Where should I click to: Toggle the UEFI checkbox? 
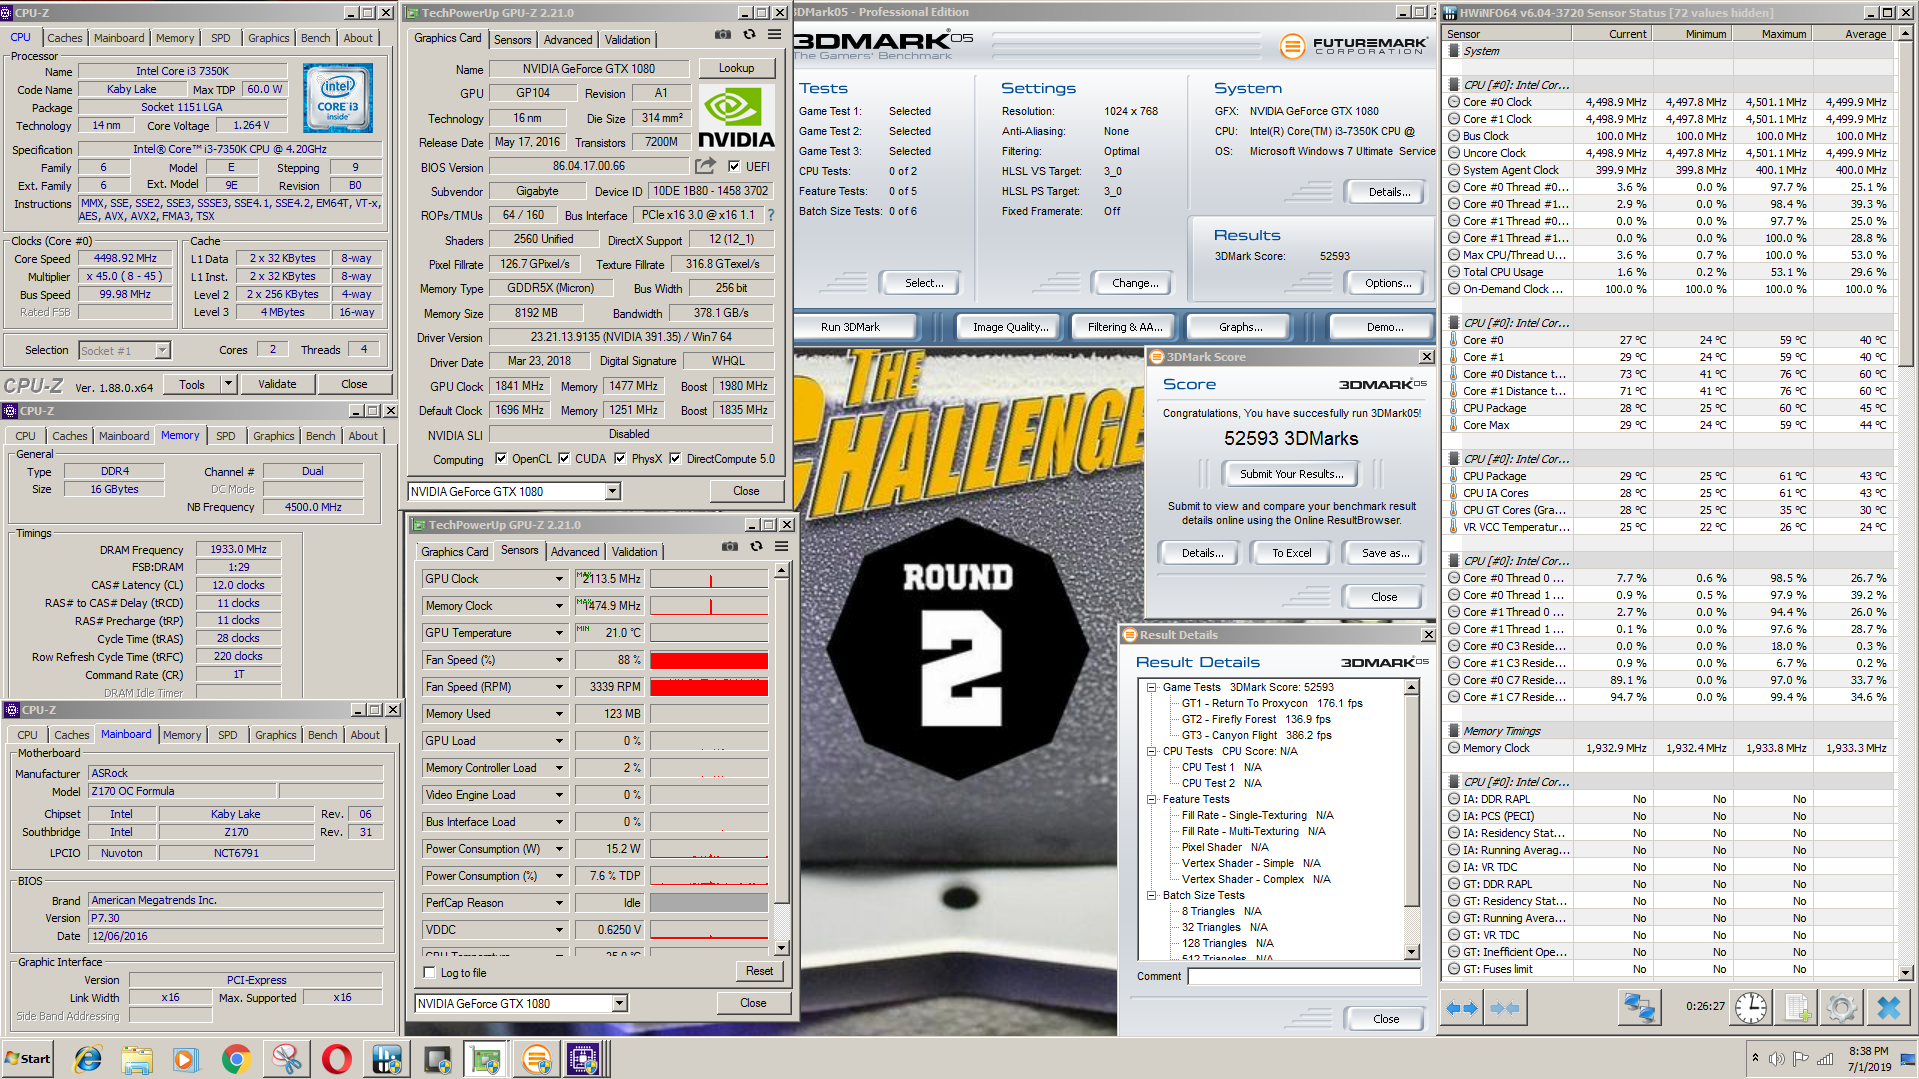pos(734,167)
